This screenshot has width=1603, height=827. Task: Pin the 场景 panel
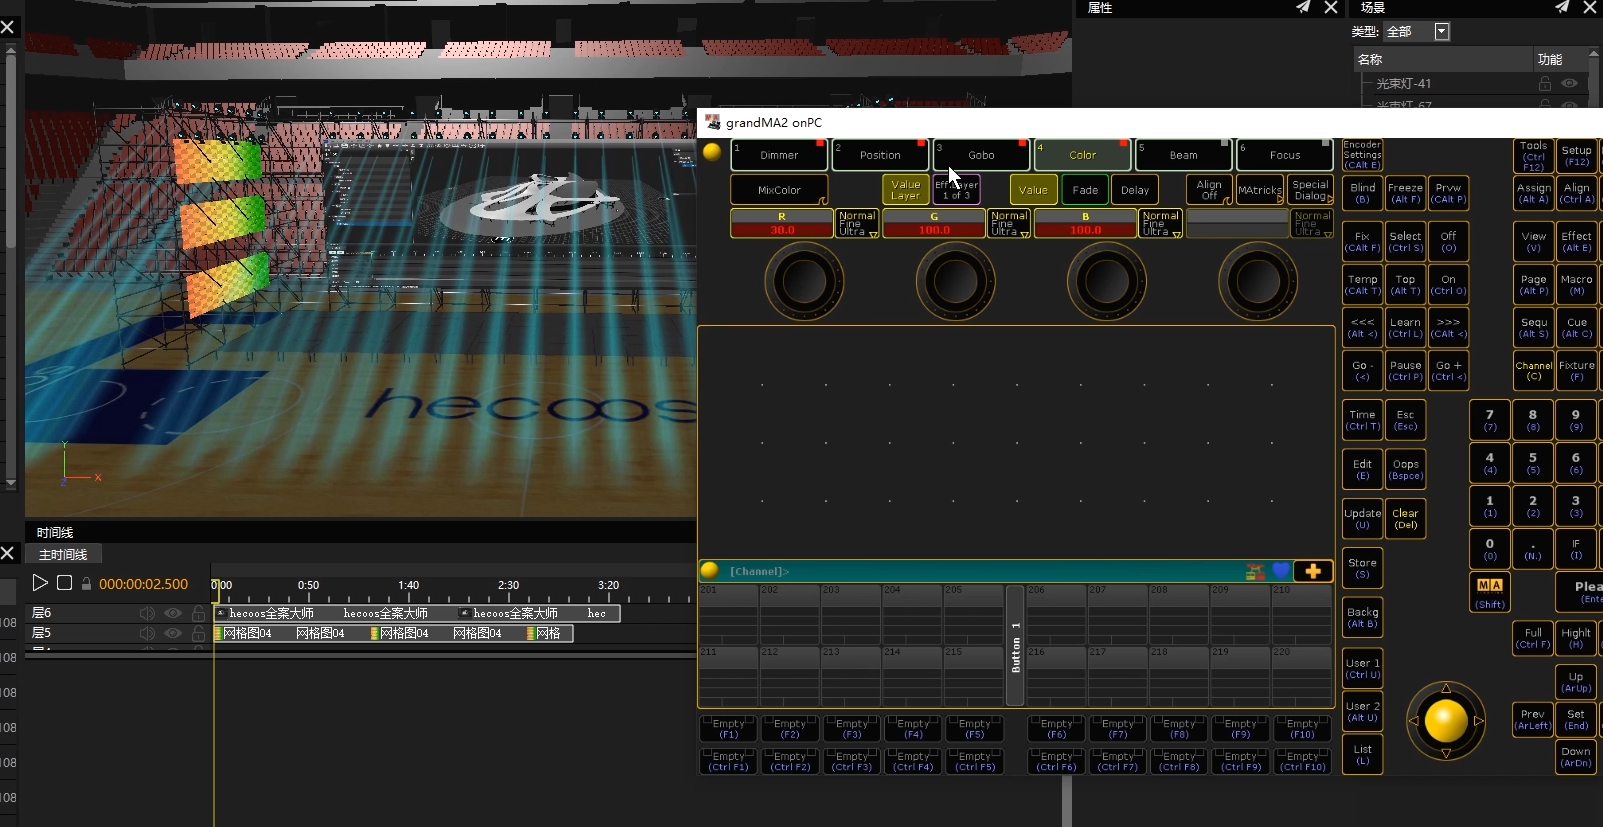(x=1562, y=7)
